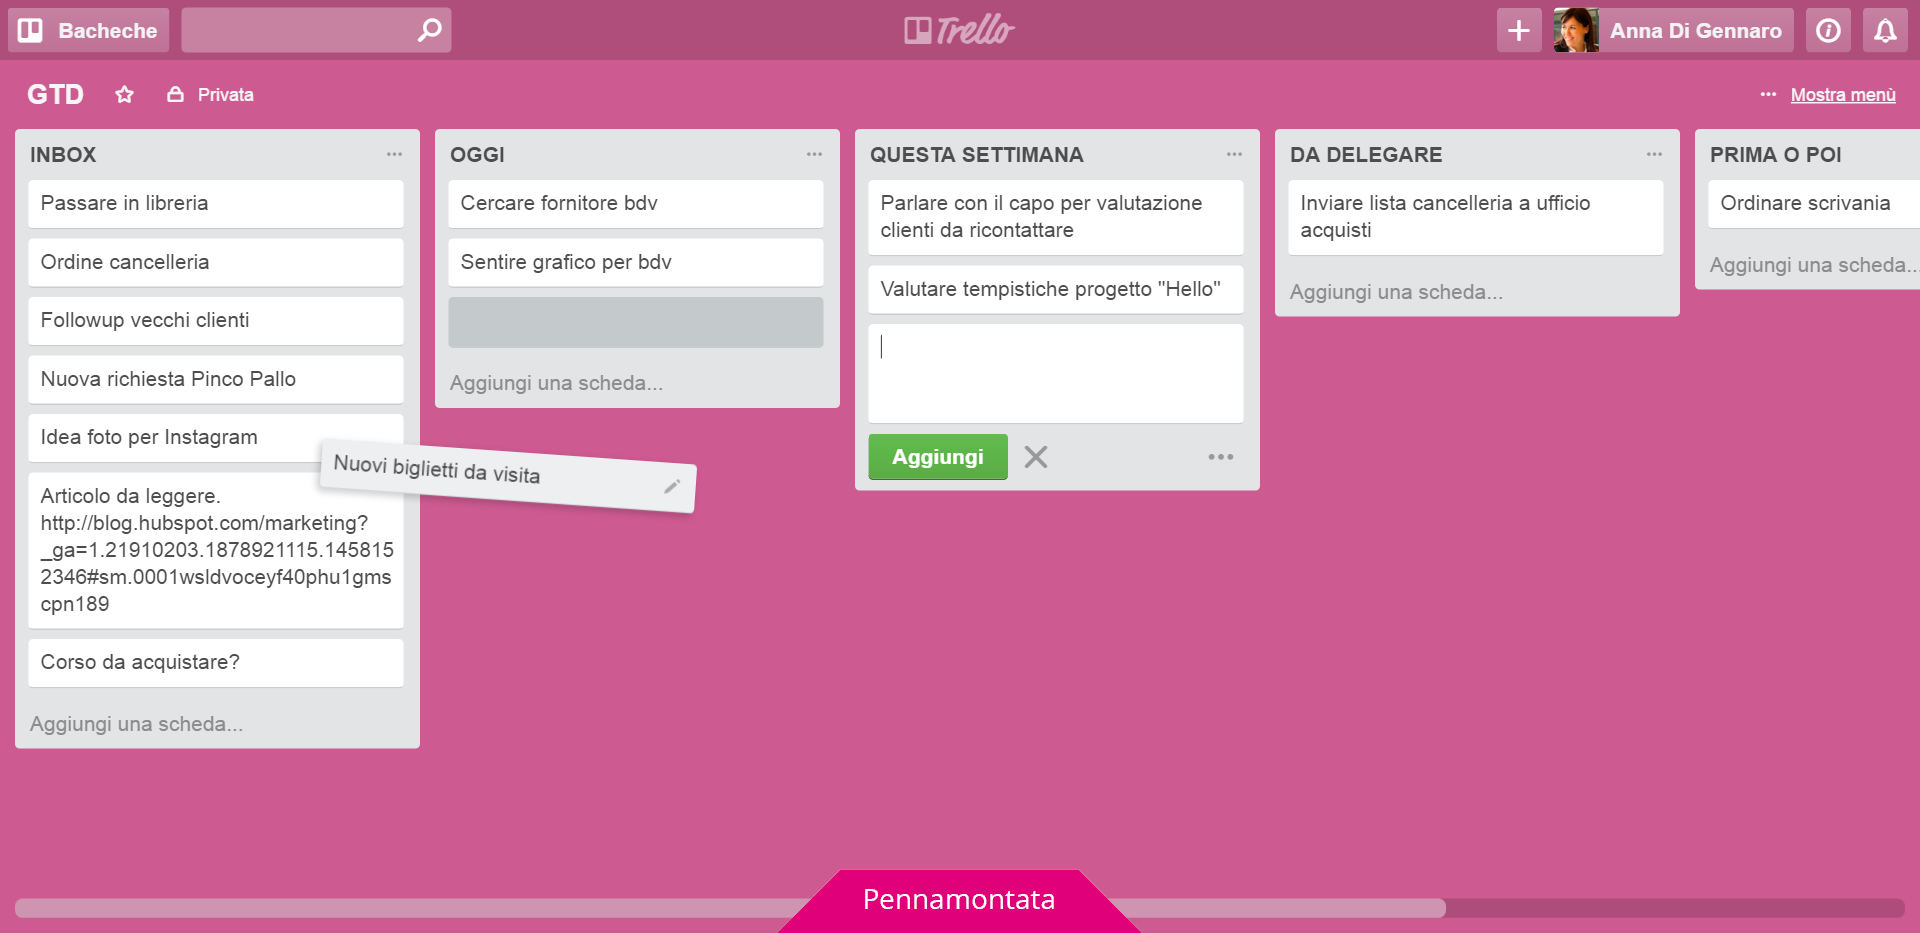Click 'Aggiungi una scheda...' in the OGGI list

click(x=557, y=382)
